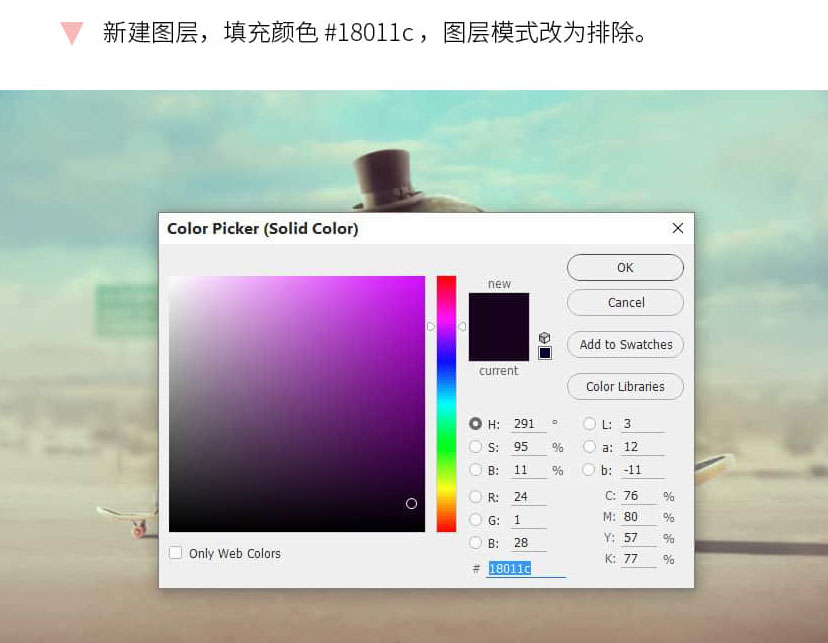Close the Color Picker dialog with X
The width and height of the screenshot is (828, 643).
pyautogui.click(x=678, y=228)
